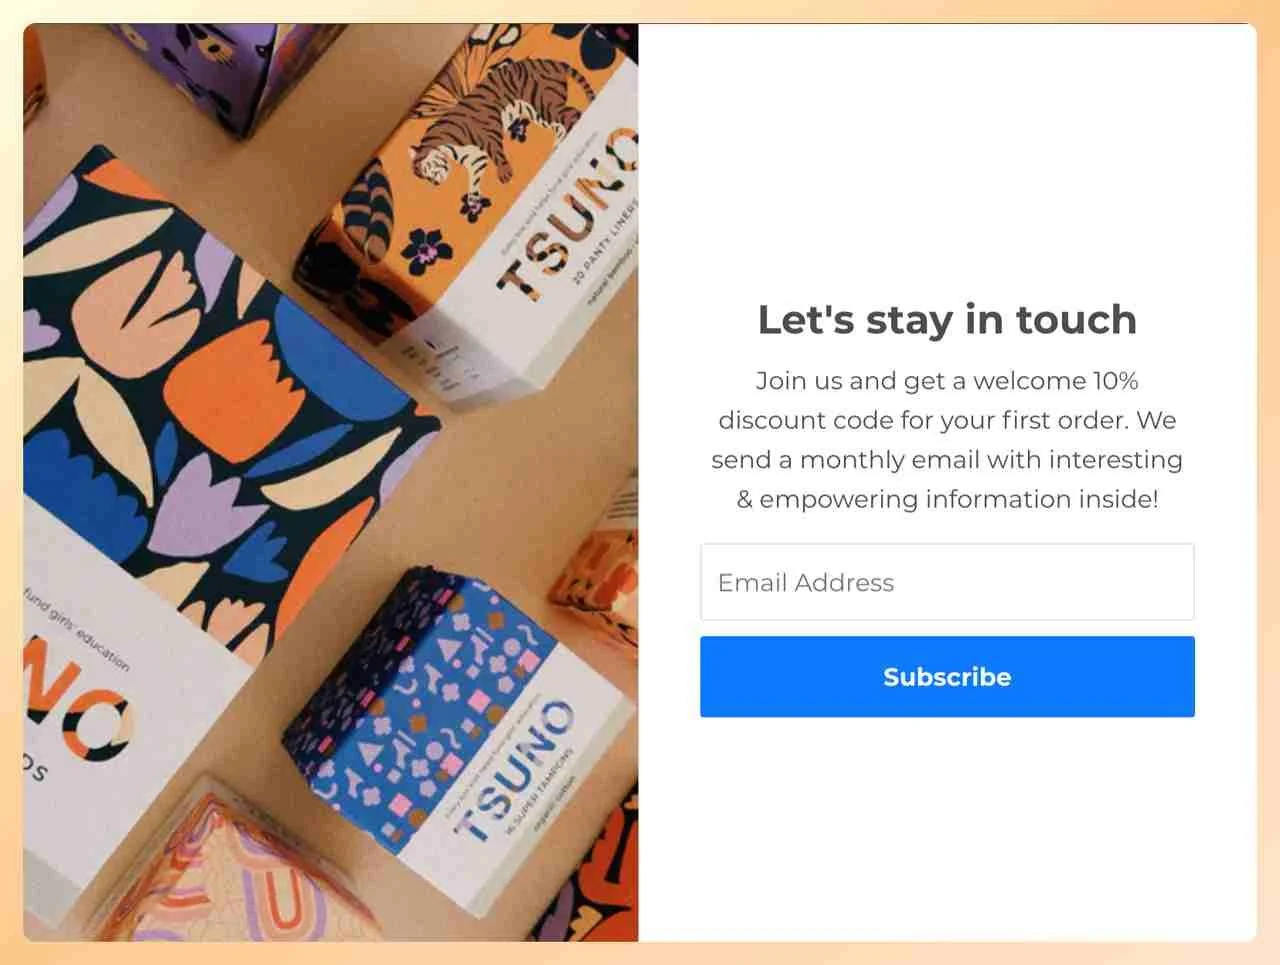This screenshot has width=1280, height=965.
Task: Click the "16 SUPER TAMPONS" label
Action: coord(538,792)
